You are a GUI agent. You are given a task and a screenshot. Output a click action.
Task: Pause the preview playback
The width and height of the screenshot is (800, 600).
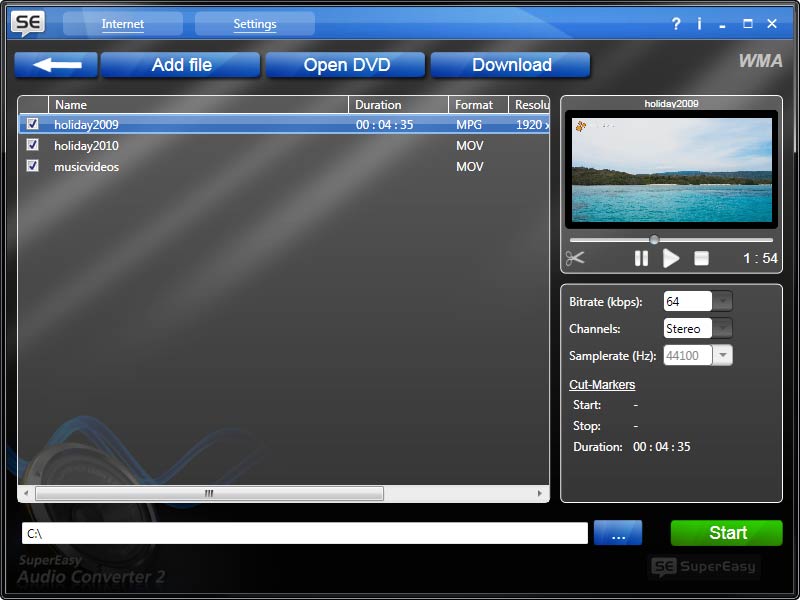coord(641,258)
